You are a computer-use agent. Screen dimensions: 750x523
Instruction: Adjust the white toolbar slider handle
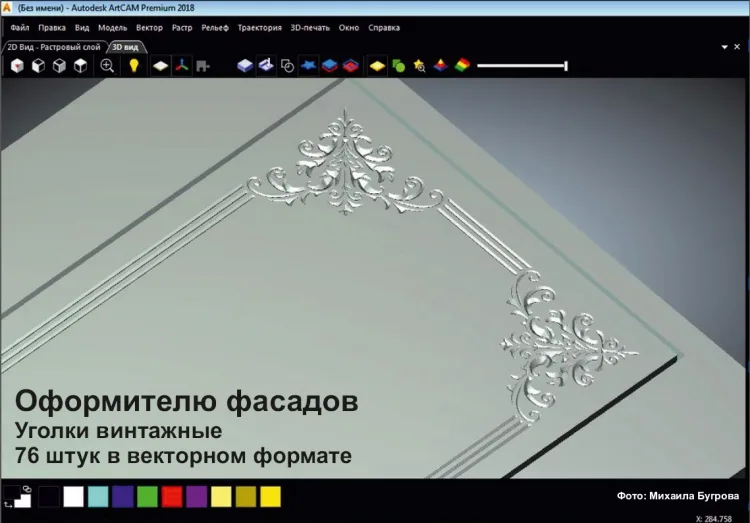(x=566, y=66)
